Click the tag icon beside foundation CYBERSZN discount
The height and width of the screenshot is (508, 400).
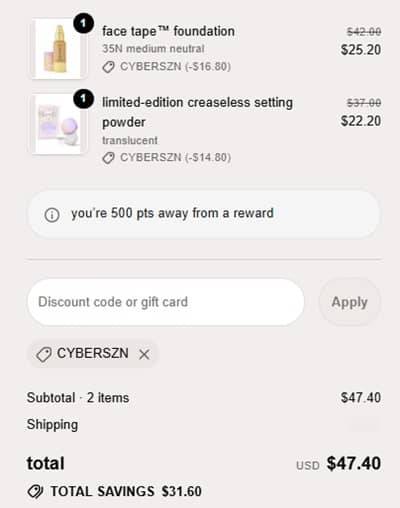tap(108, 67)
